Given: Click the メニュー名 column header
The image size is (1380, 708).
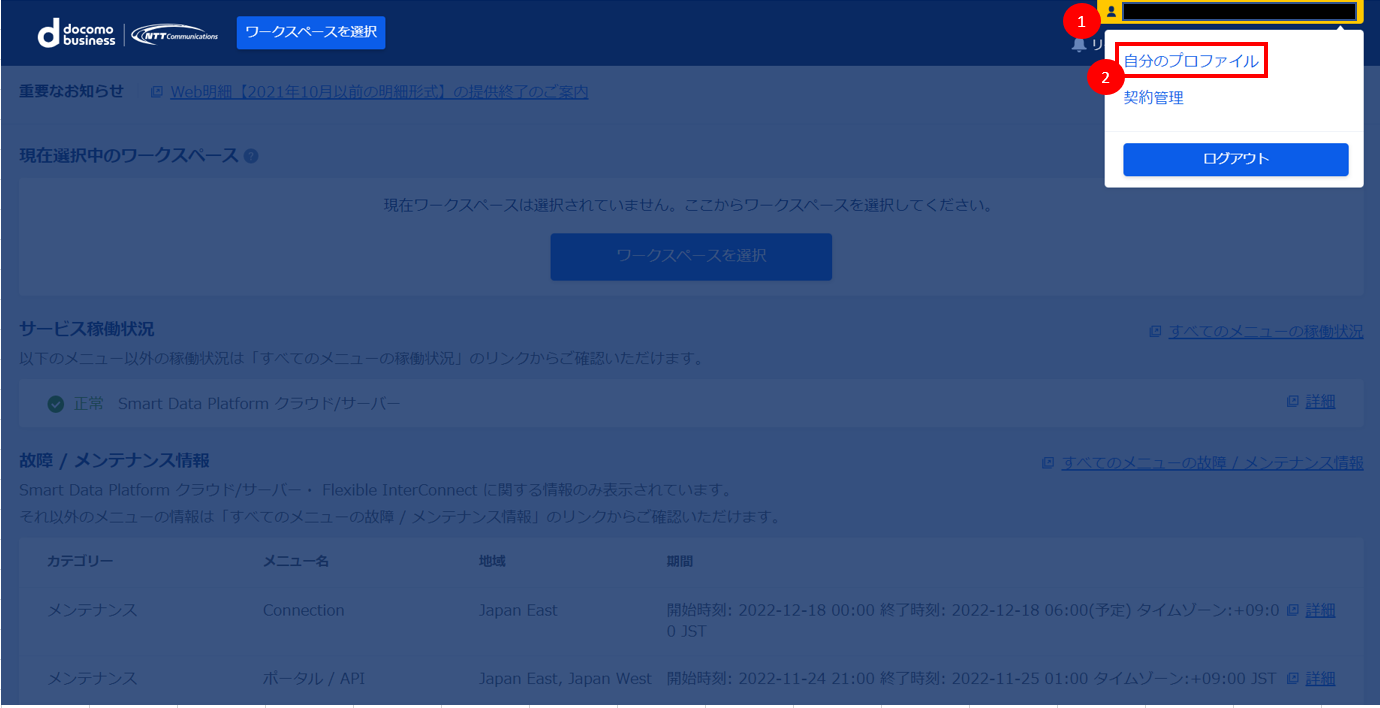Looking at the screenshot, I should tap(296, 561).
